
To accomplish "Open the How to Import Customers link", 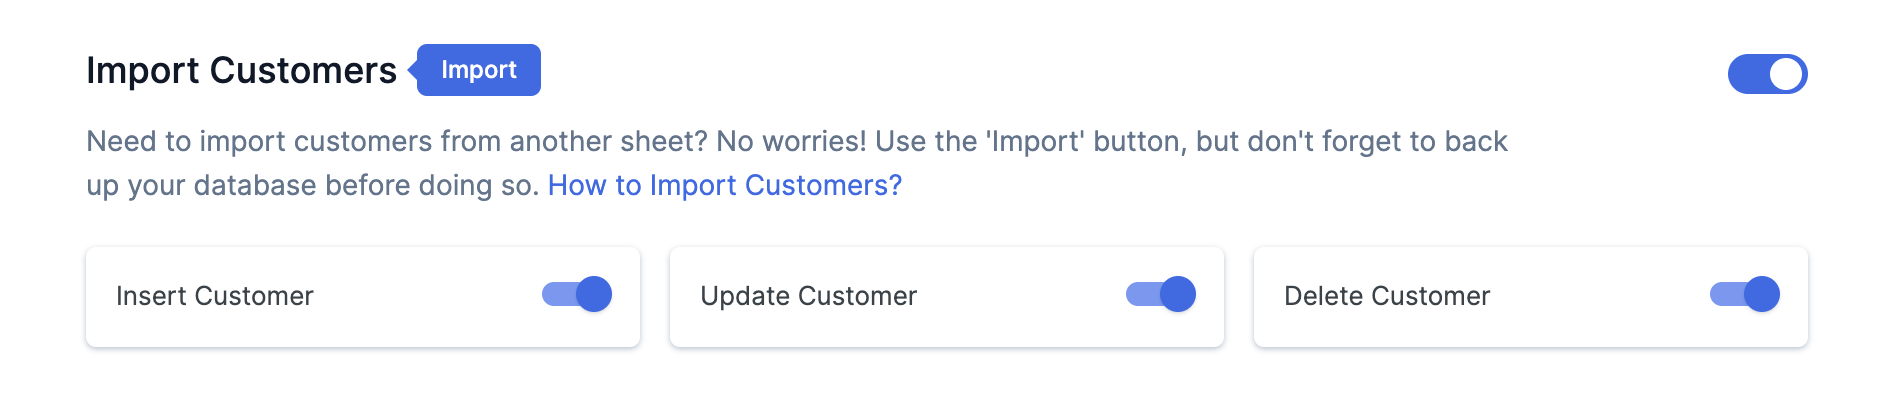I will point(725,185).
